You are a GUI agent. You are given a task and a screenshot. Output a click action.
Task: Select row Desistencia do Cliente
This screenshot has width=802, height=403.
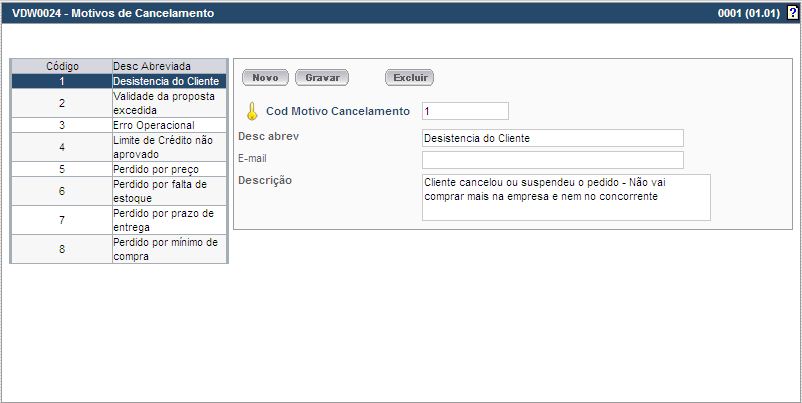(x=119, y=81)
